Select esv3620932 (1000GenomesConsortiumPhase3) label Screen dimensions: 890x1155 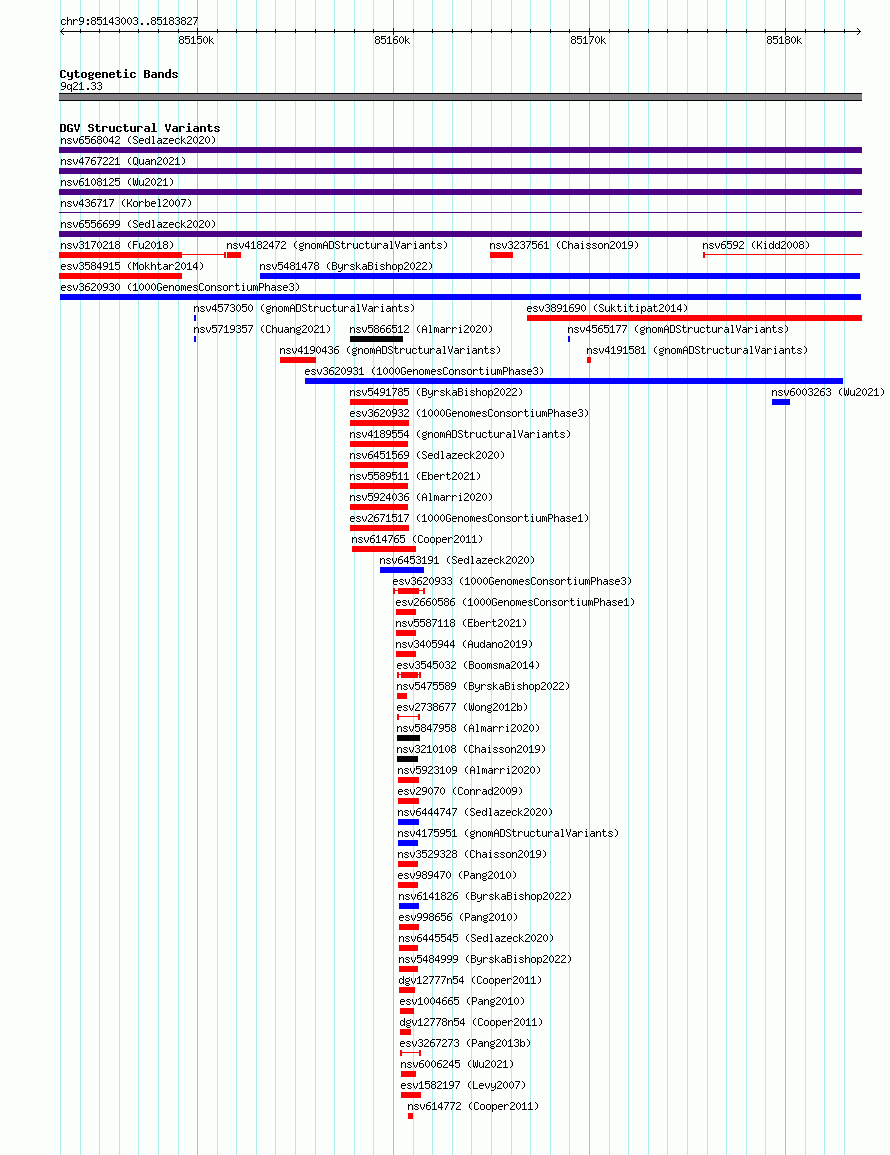(469, 413)
